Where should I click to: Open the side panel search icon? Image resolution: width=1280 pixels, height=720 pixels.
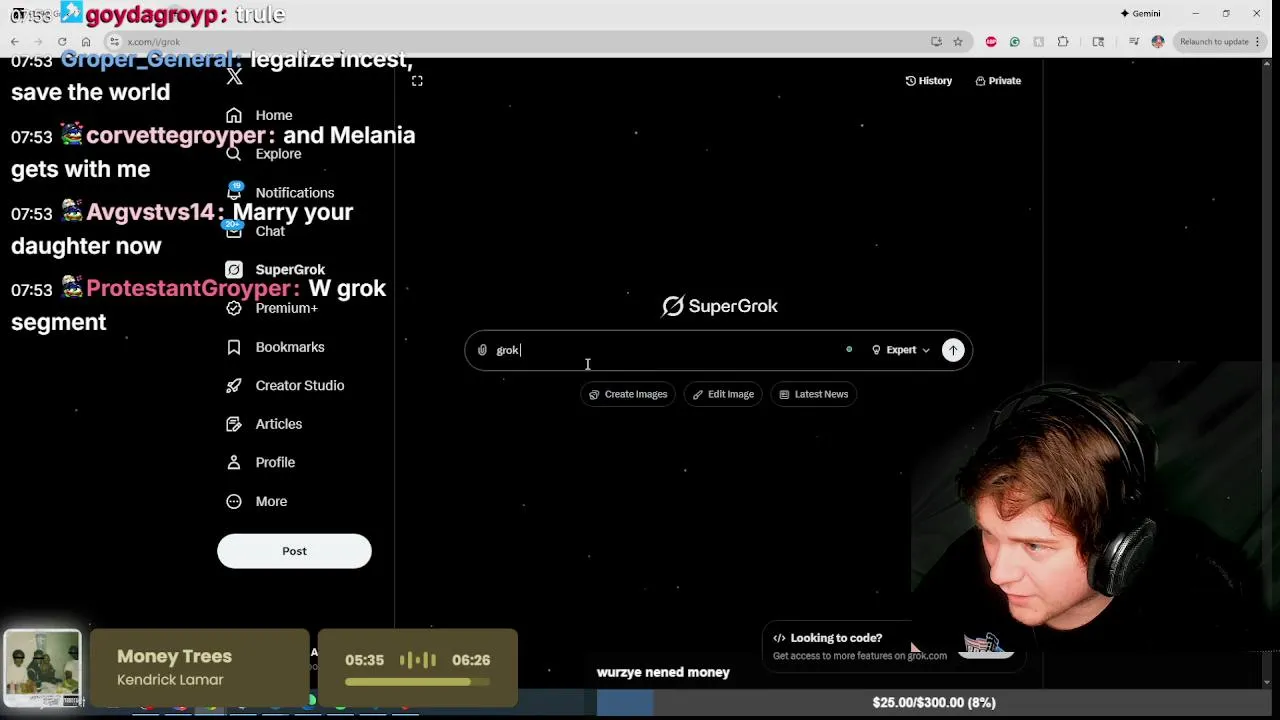(x=1098, y=42)
